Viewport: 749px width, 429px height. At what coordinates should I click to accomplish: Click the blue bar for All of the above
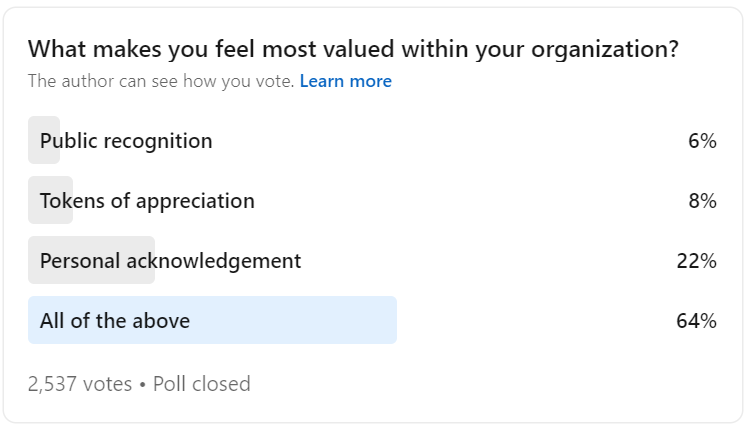pyautogui.click(x=213, y=320)
